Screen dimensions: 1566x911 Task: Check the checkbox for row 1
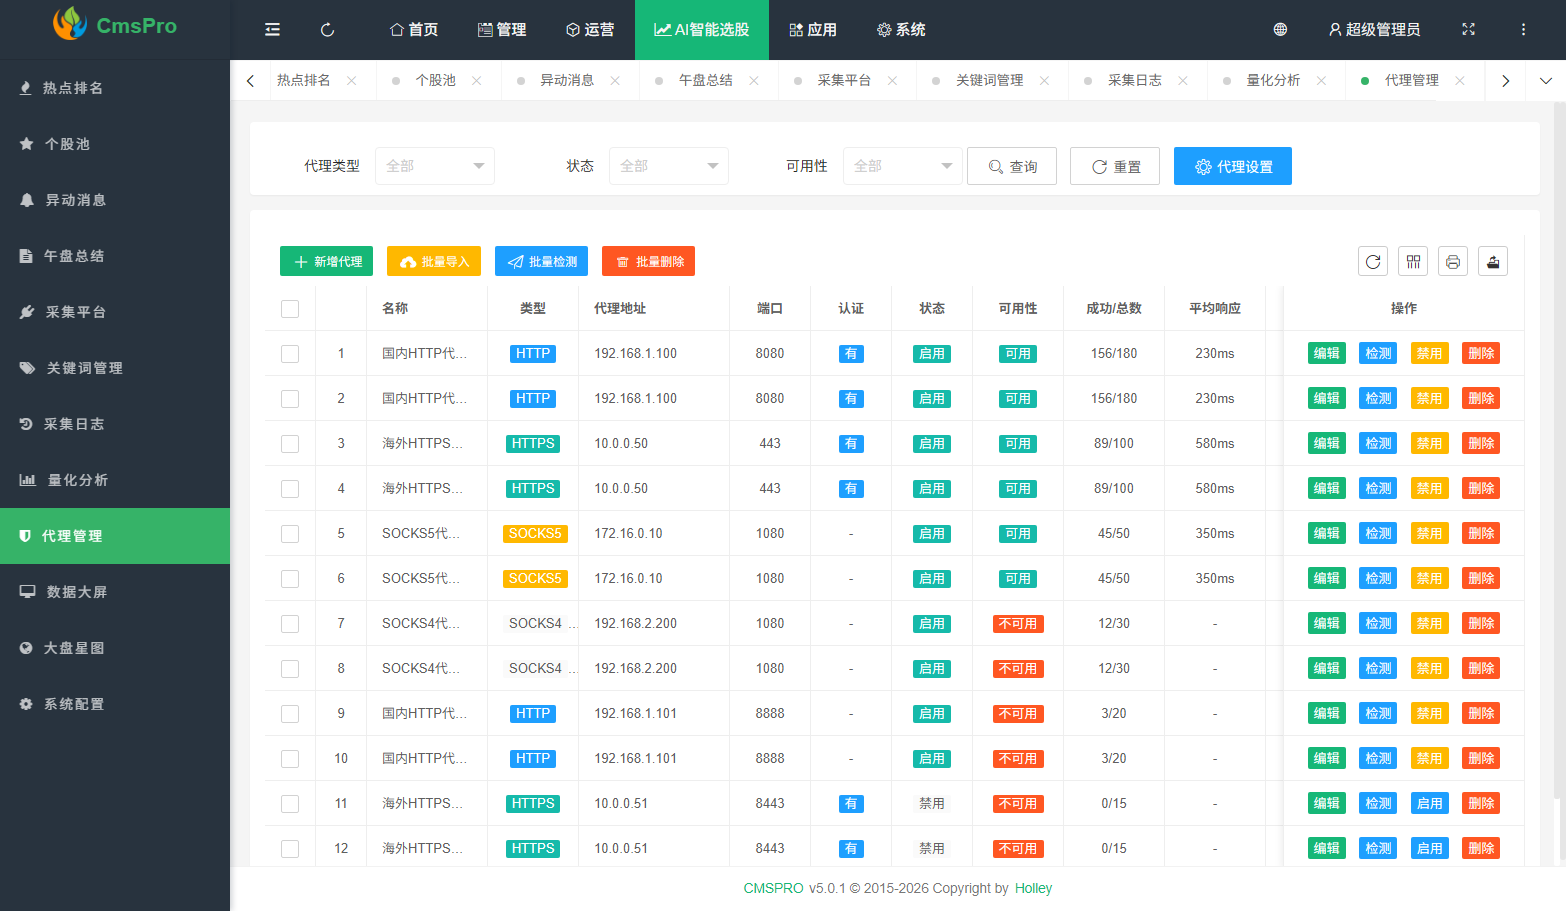[290, 354]
